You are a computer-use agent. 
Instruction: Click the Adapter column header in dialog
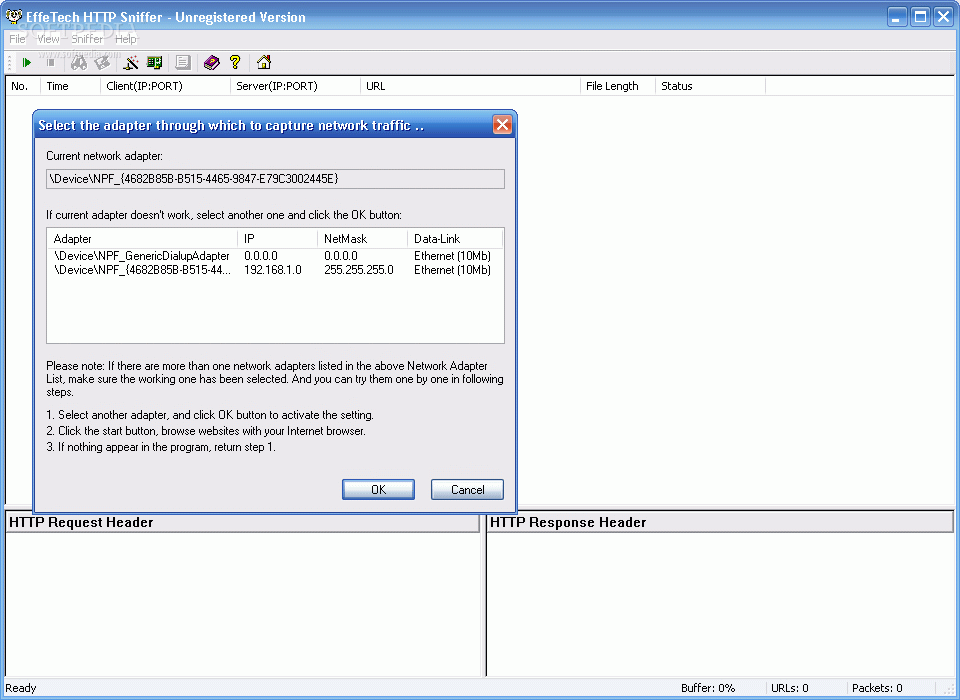[142, 239]
